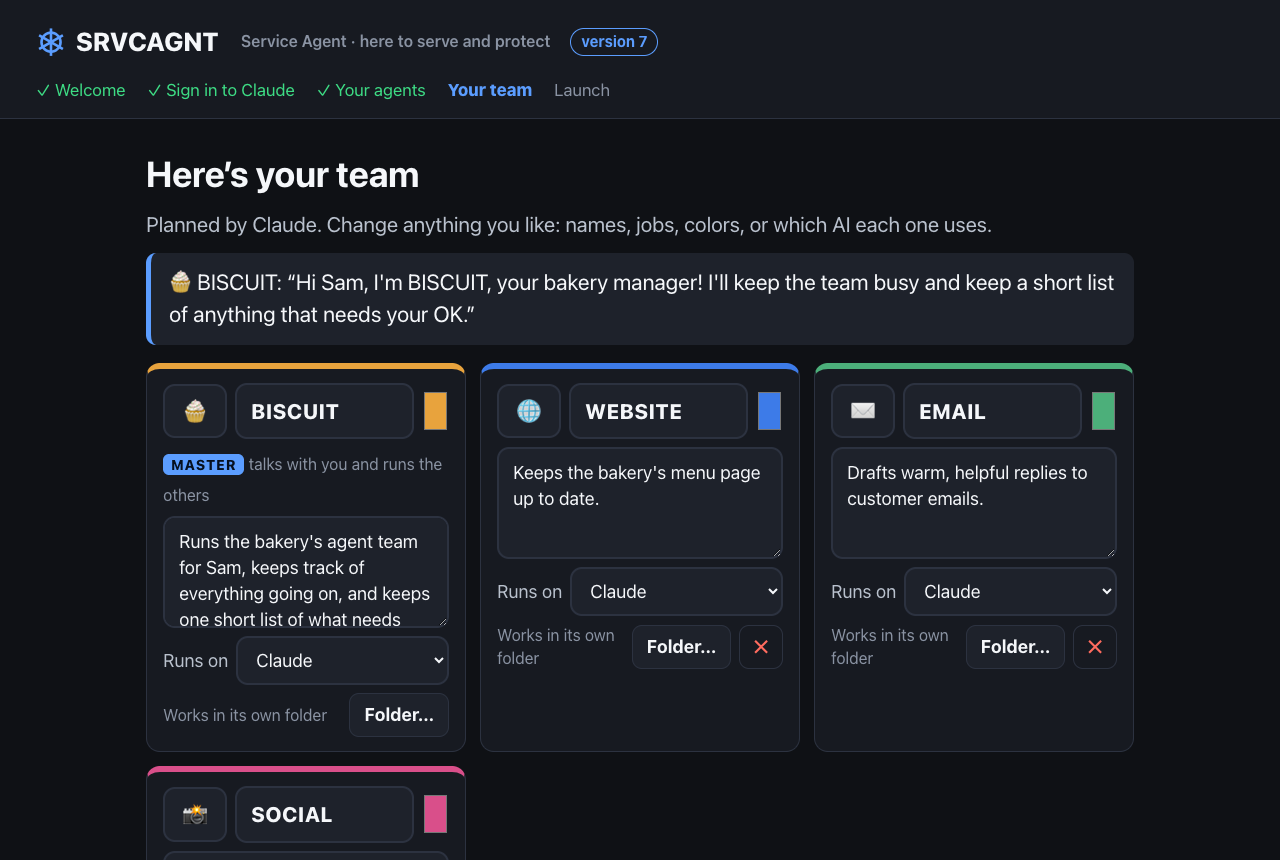Click the SRVCAGNT ship wheel logo icon

pos(51,42)
